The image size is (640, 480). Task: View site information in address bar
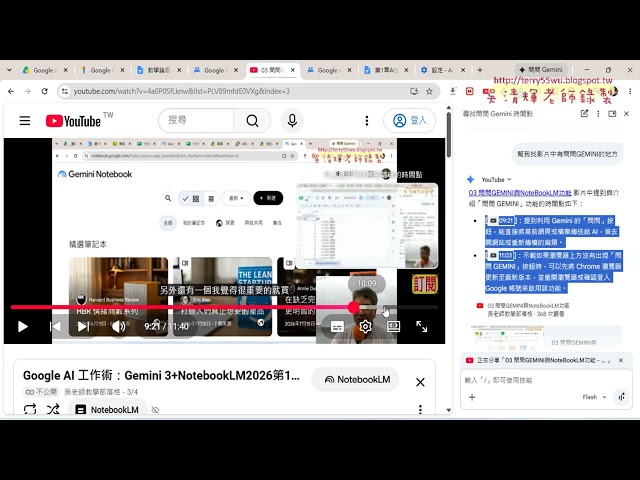[x=65, y=91]
